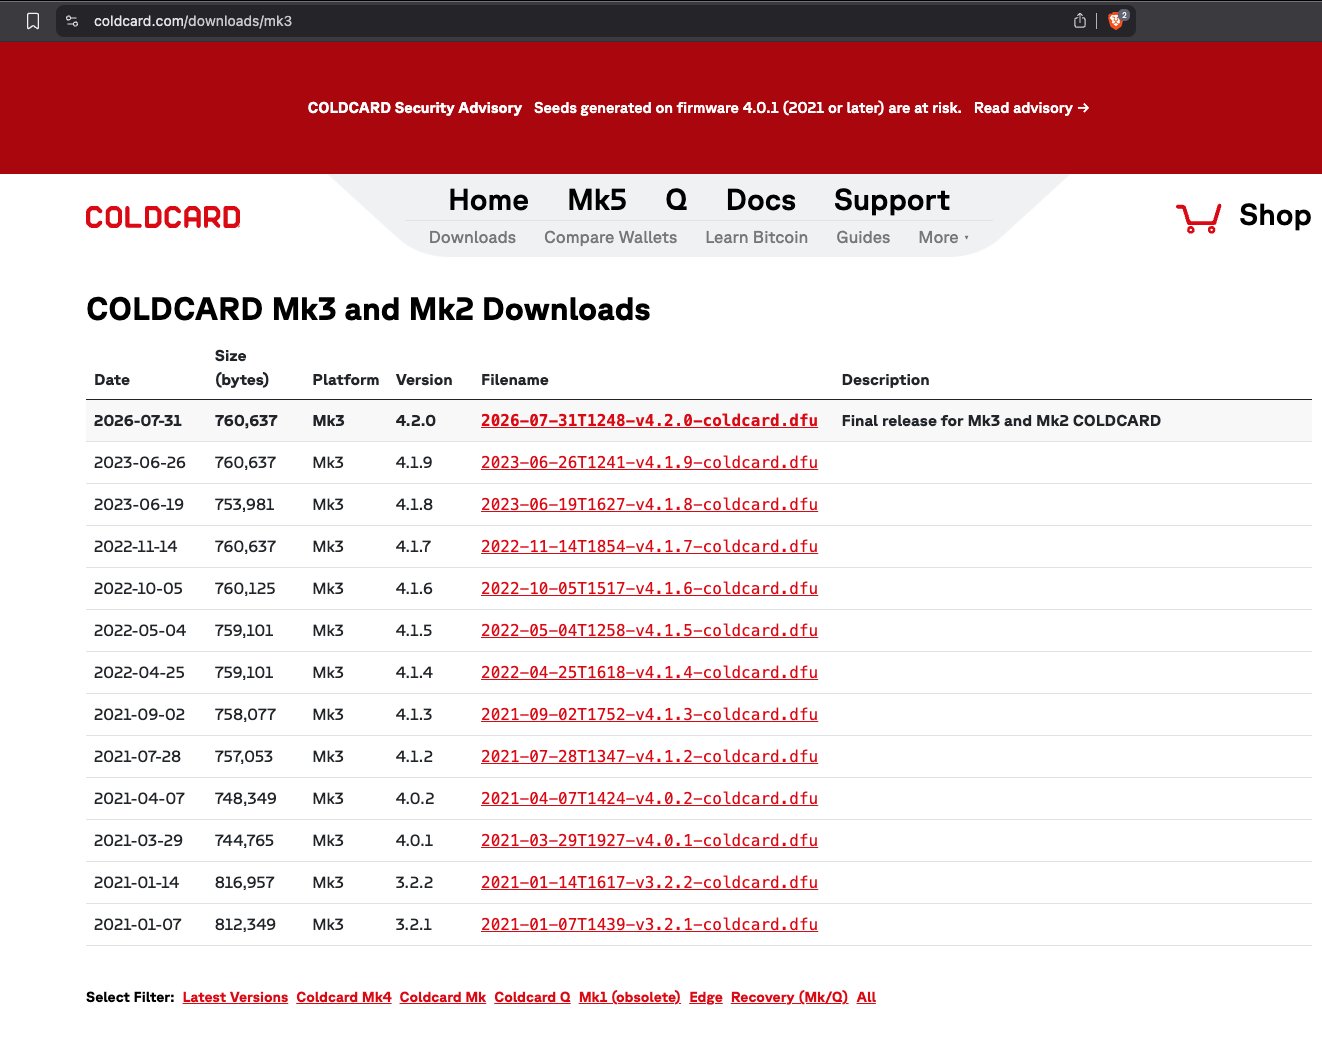Open Compare Wallets page
This screenshot has height=1063, width=1322.
click(610, 237)
